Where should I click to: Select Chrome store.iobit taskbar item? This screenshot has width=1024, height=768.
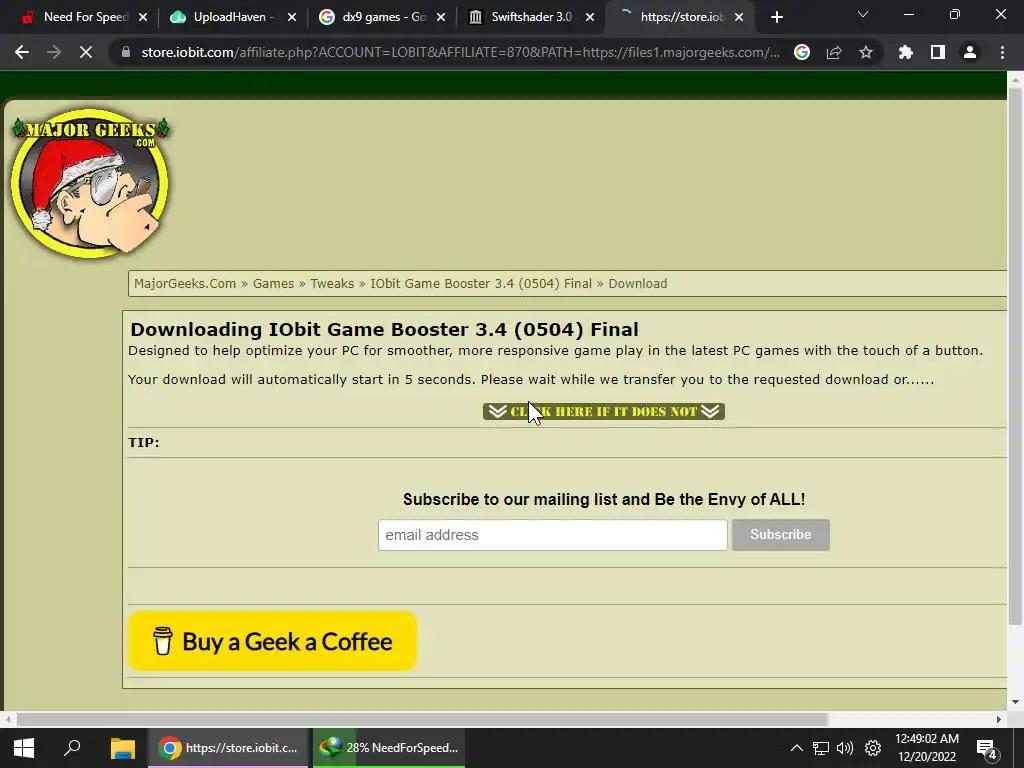[229, 748]
